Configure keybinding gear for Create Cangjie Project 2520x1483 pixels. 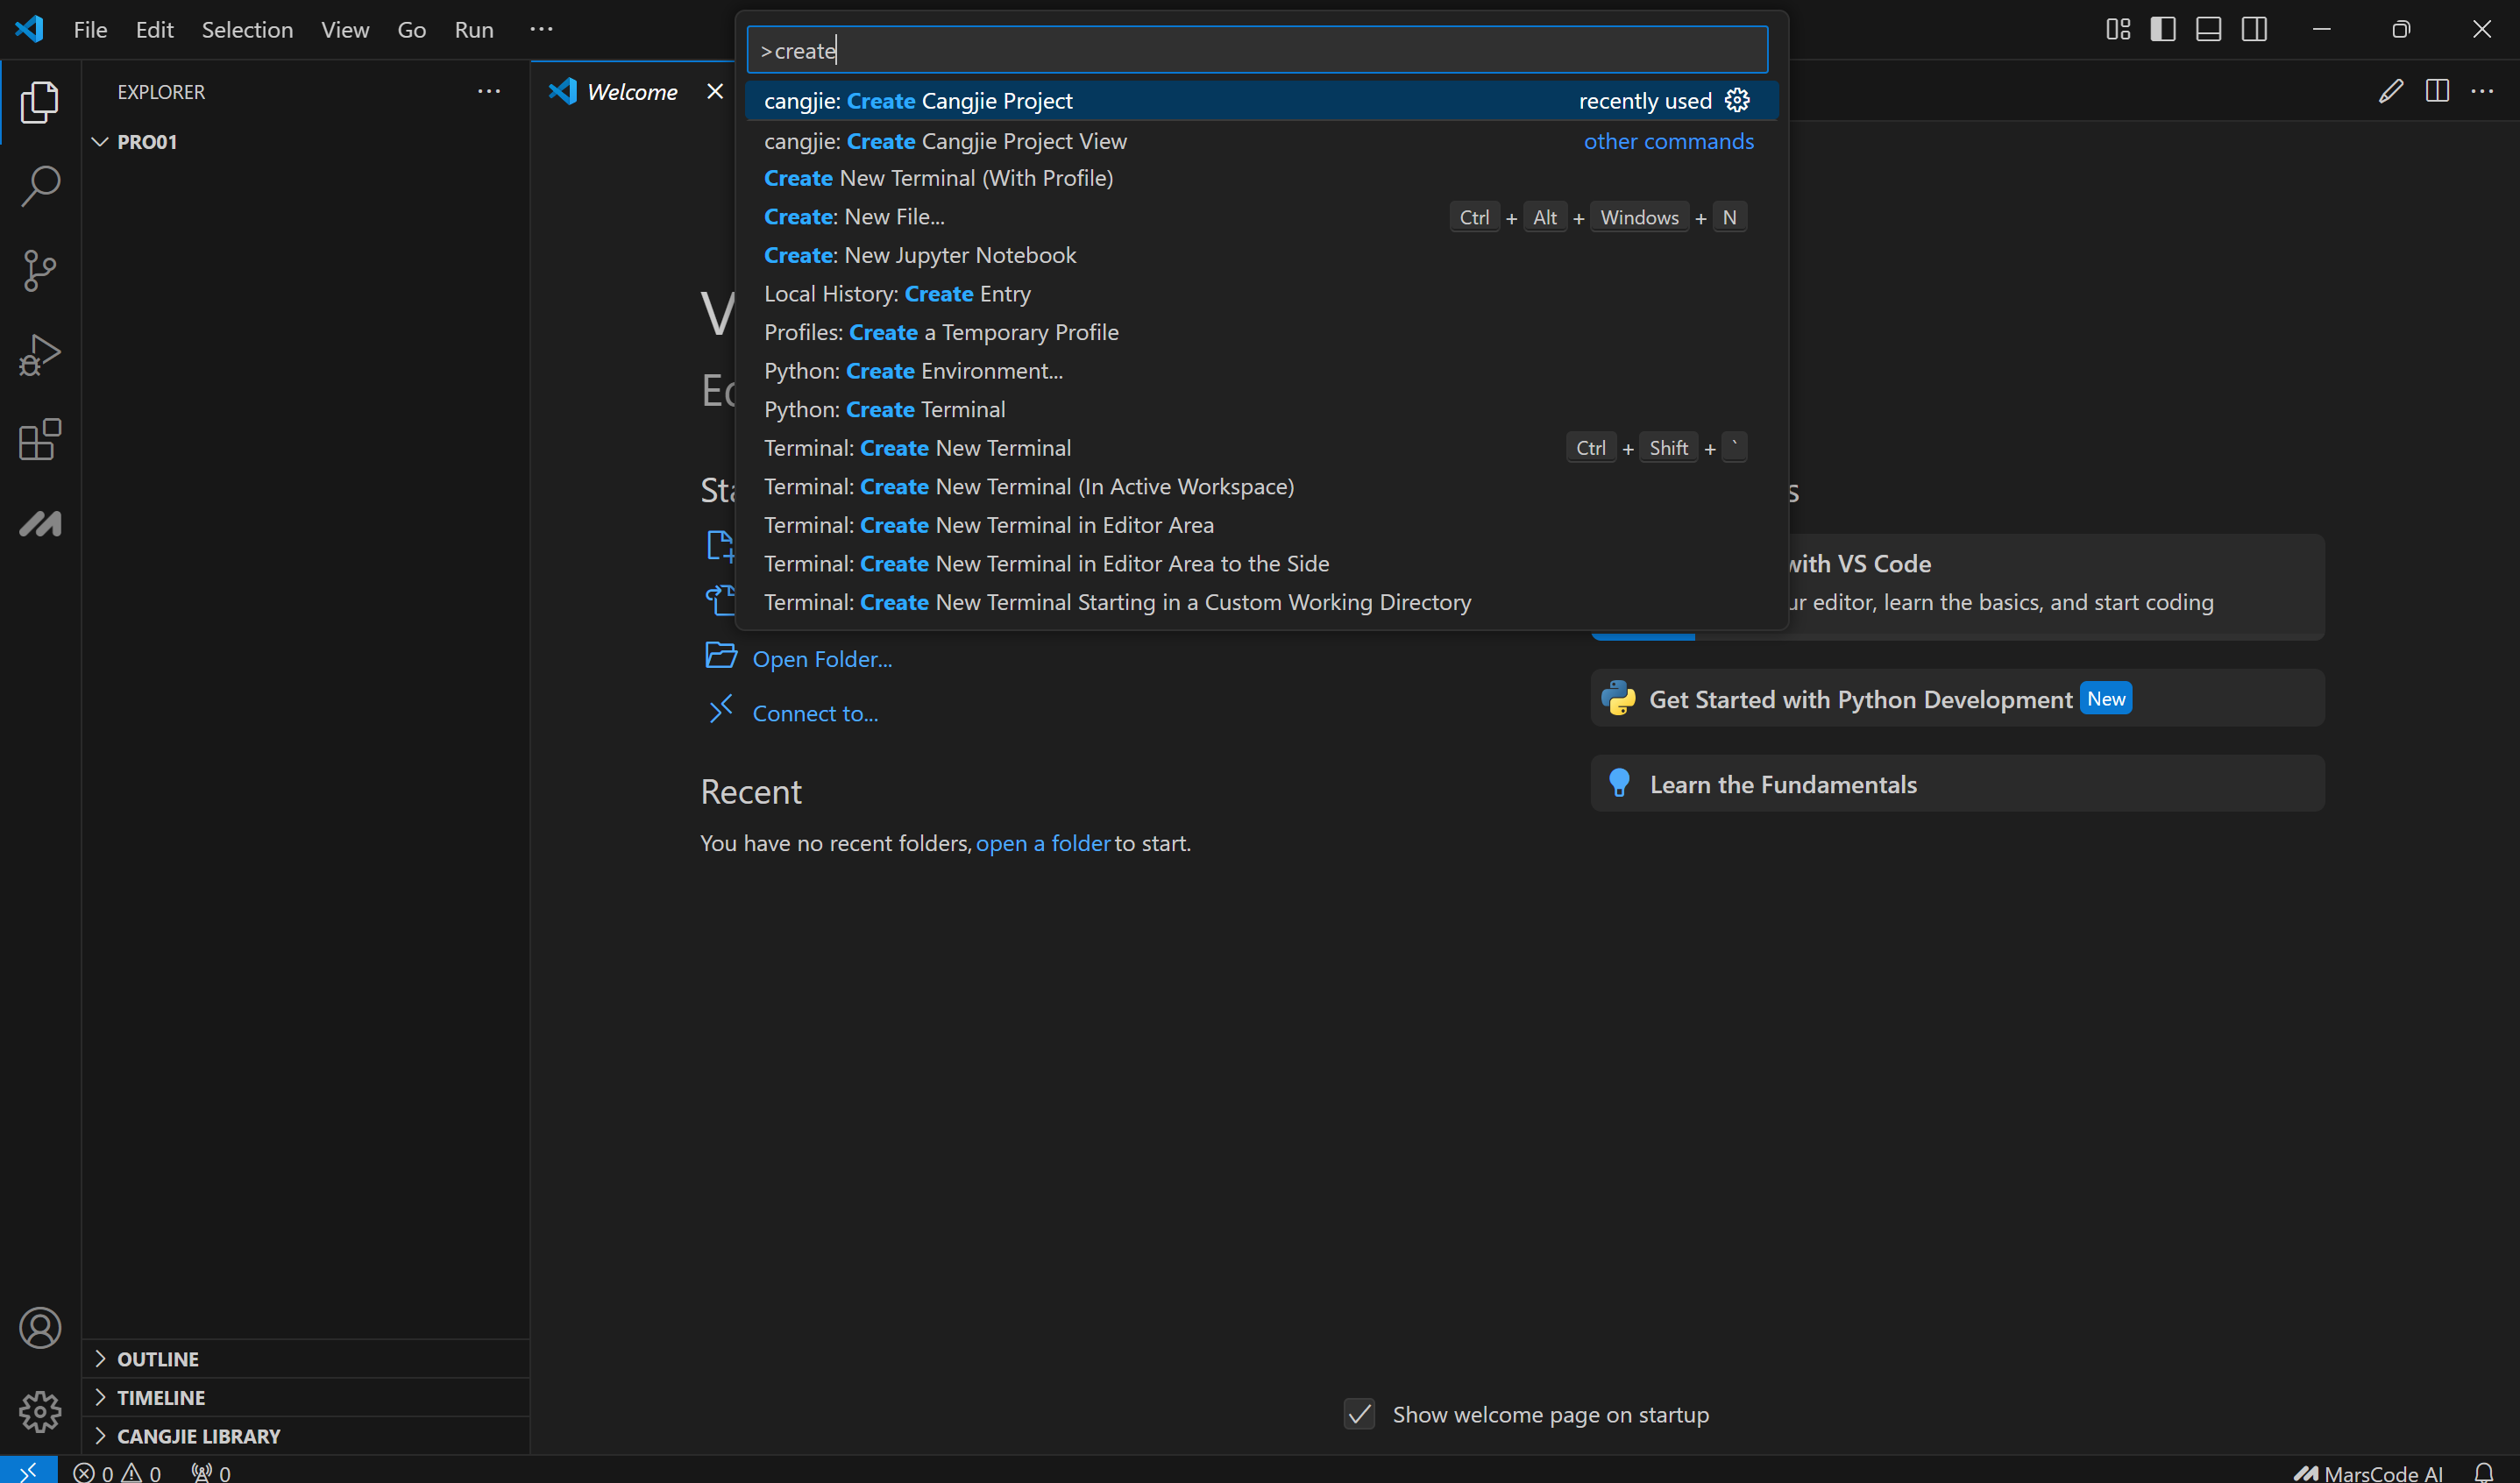pyautogui.click(x=1738, y=101)
